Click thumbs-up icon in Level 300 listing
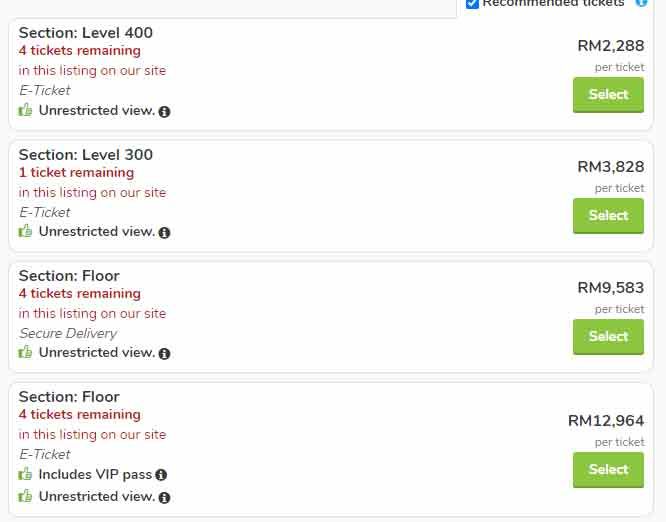 [26, 232]
